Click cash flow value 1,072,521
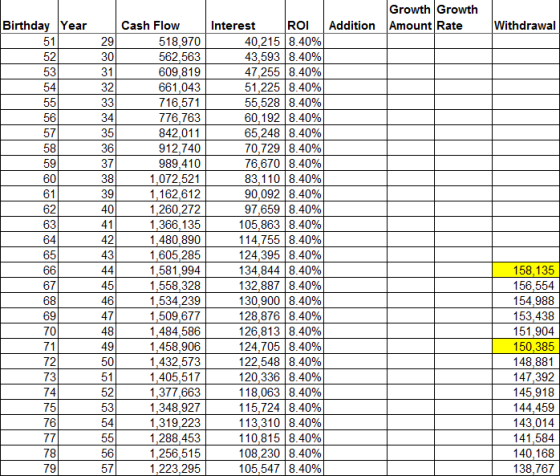This screenshot has height=476, width=560. tap(175, 179)
